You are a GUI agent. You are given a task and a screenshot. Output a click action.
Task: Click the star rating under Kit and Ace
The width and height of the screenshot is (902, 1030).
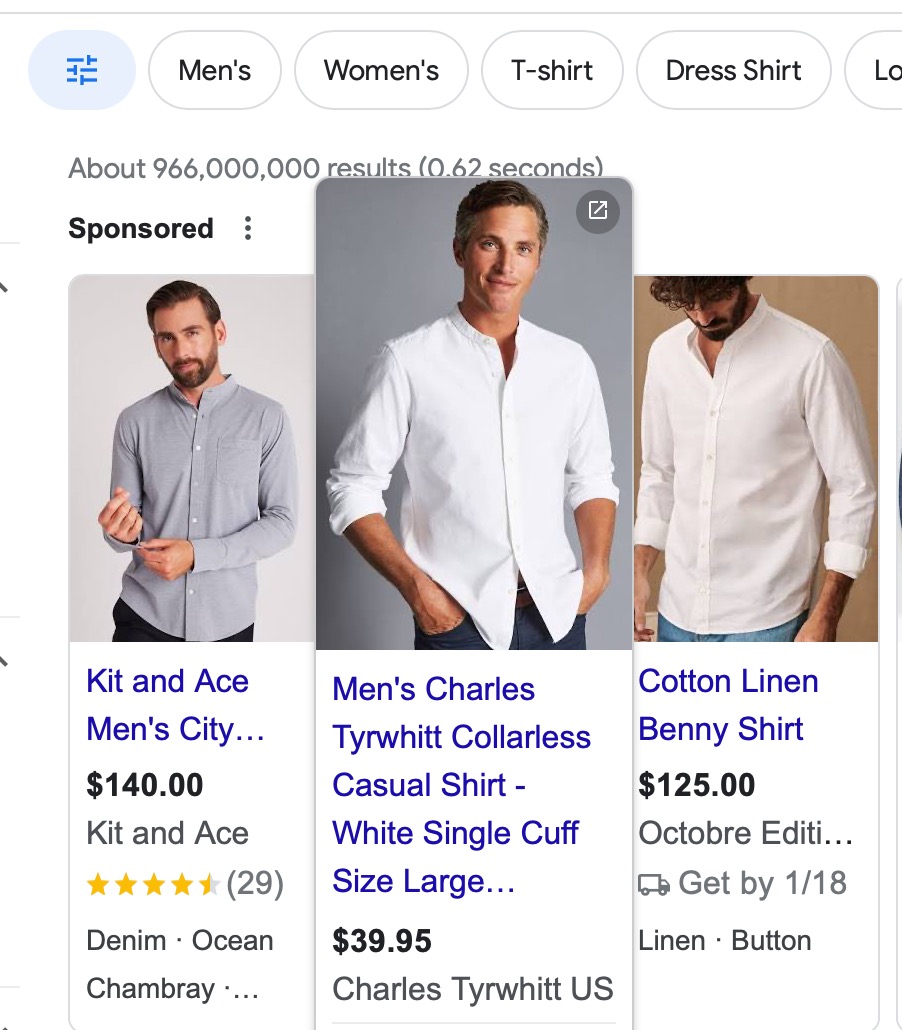(x=153, y=884)
